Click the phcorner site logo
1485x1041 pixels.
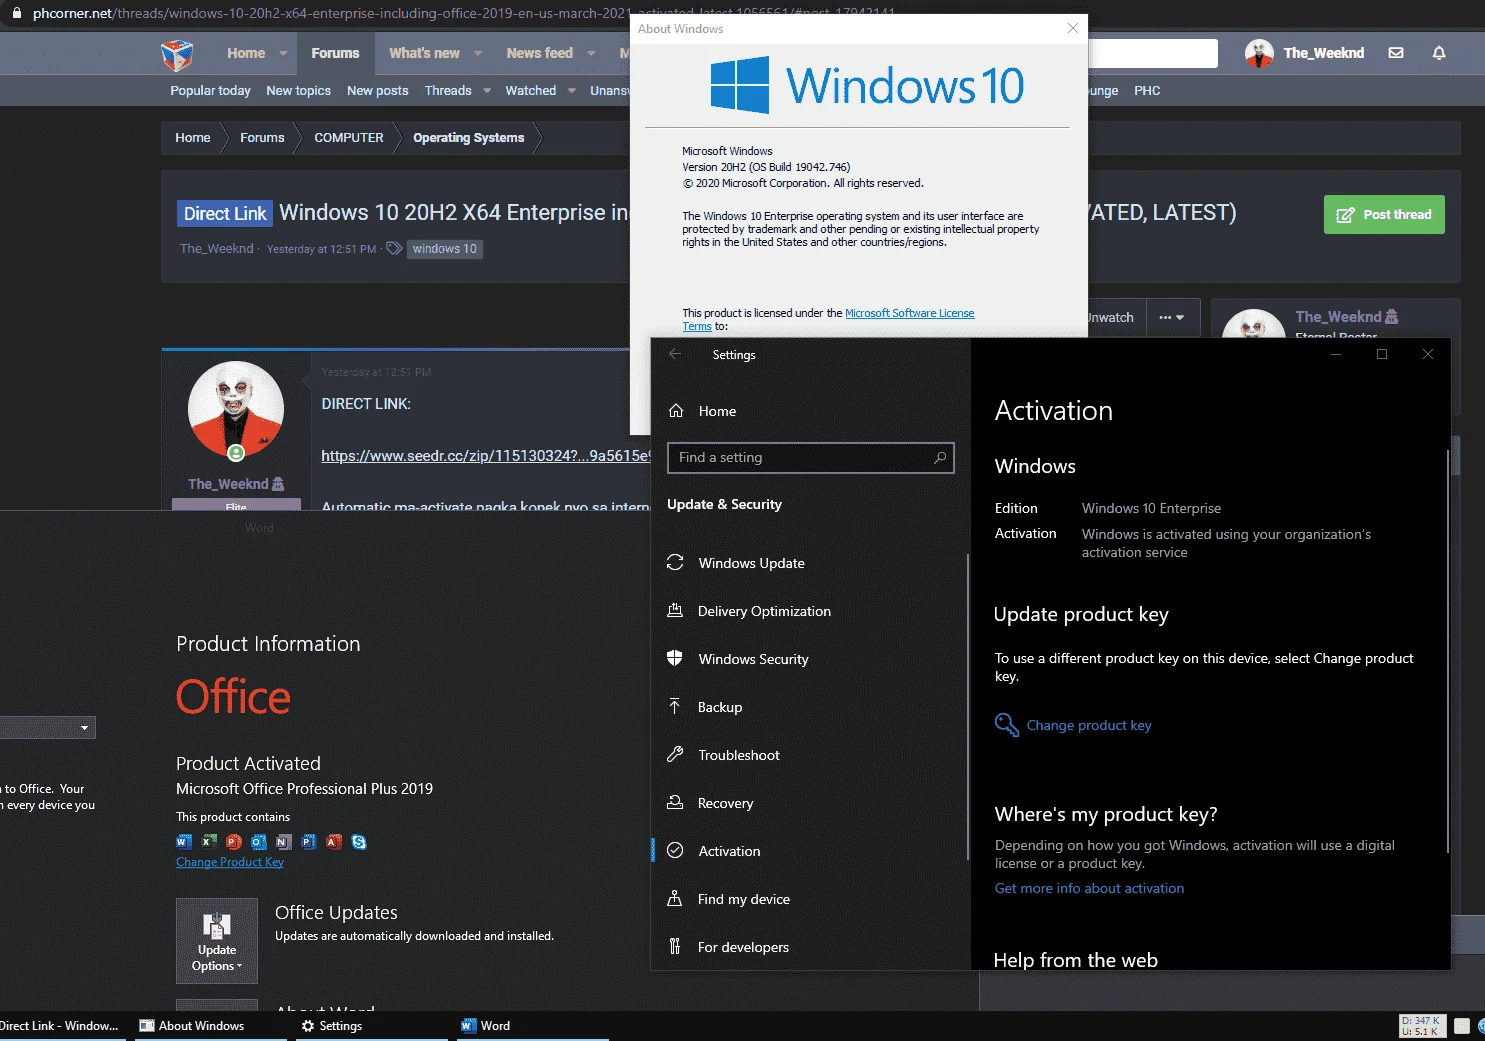pos(177,54)
